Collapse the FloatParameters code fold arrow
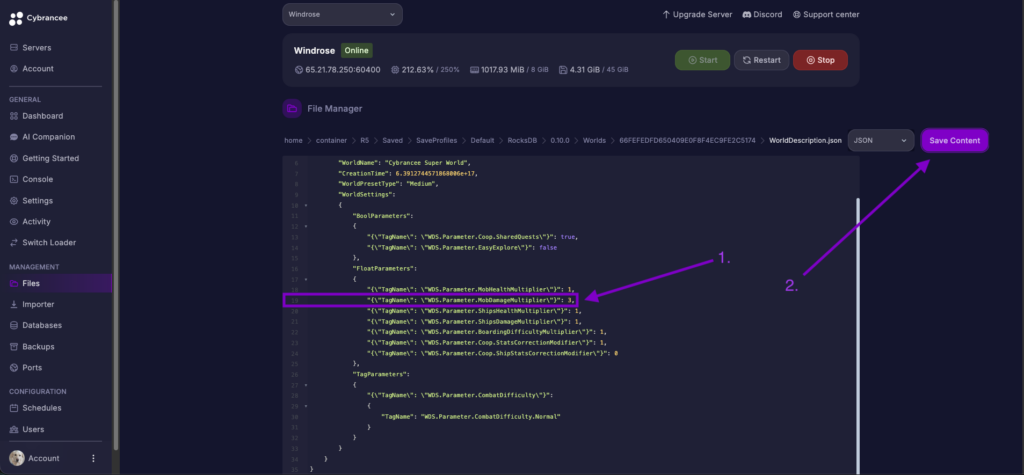This screenshot has height=475, width=1024. (305, 280)
